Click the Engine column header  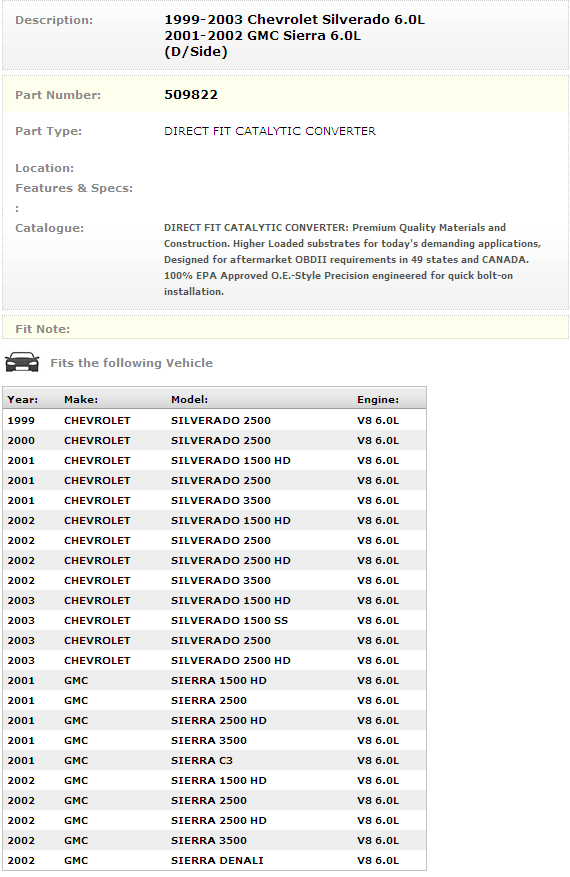pos(378,399)
